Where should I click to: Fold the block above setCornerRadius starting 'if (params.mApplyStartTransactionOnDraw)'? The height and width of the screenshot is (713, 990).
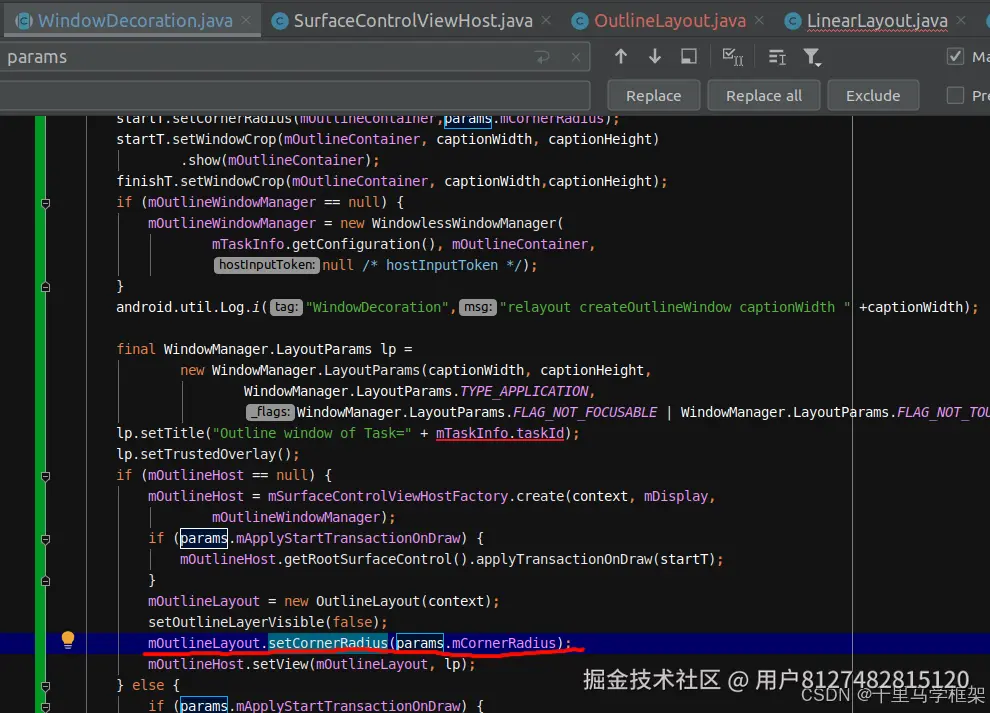pos(45,539)
